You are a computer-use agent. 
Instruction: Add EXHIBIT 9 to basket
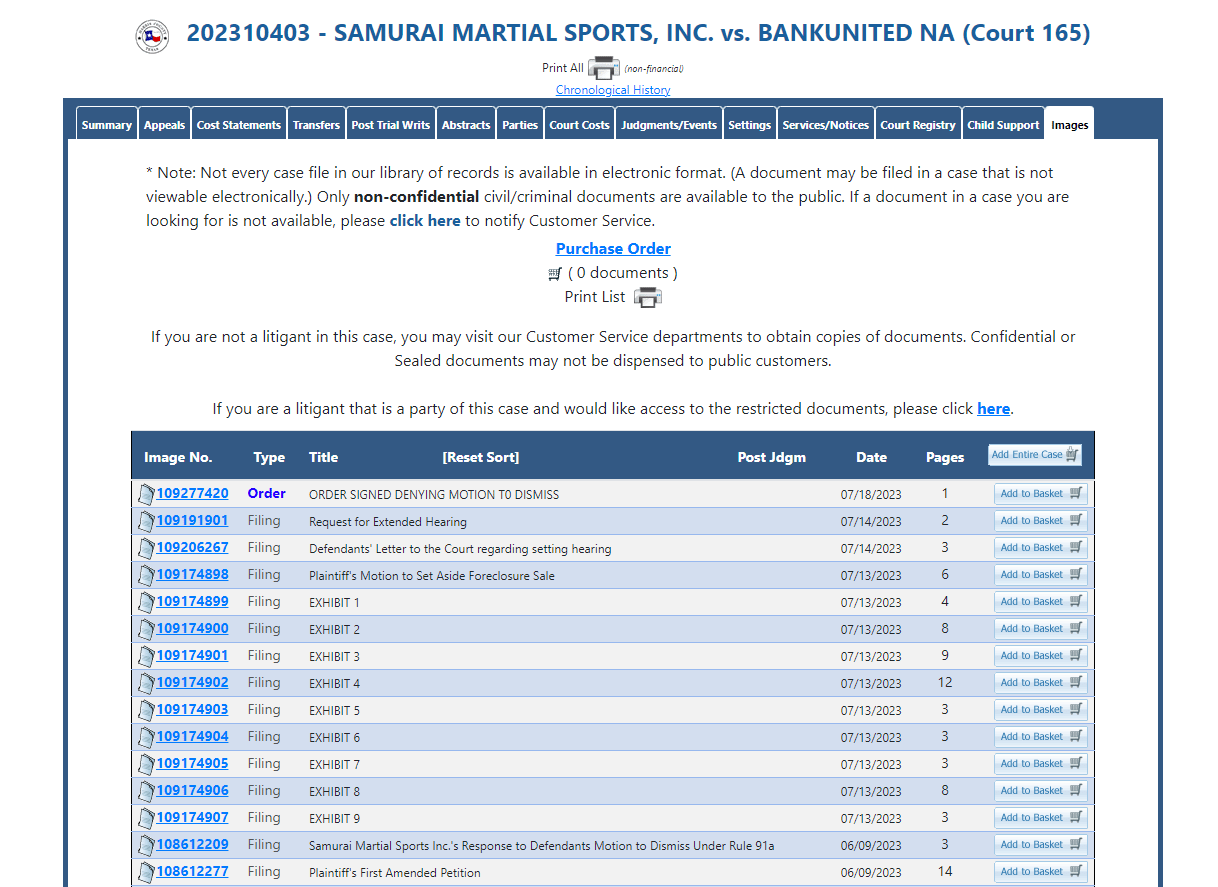coord(1041,818)
